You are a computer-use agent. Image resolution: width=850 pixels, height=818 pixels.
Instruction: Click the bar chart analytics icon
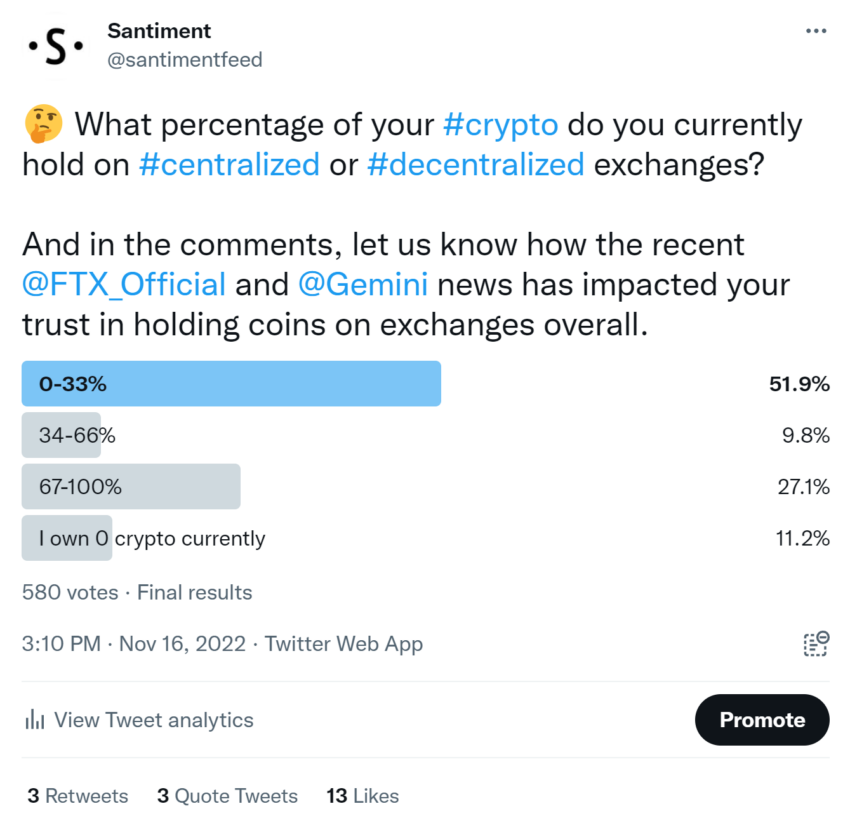(x=35, y=720)
